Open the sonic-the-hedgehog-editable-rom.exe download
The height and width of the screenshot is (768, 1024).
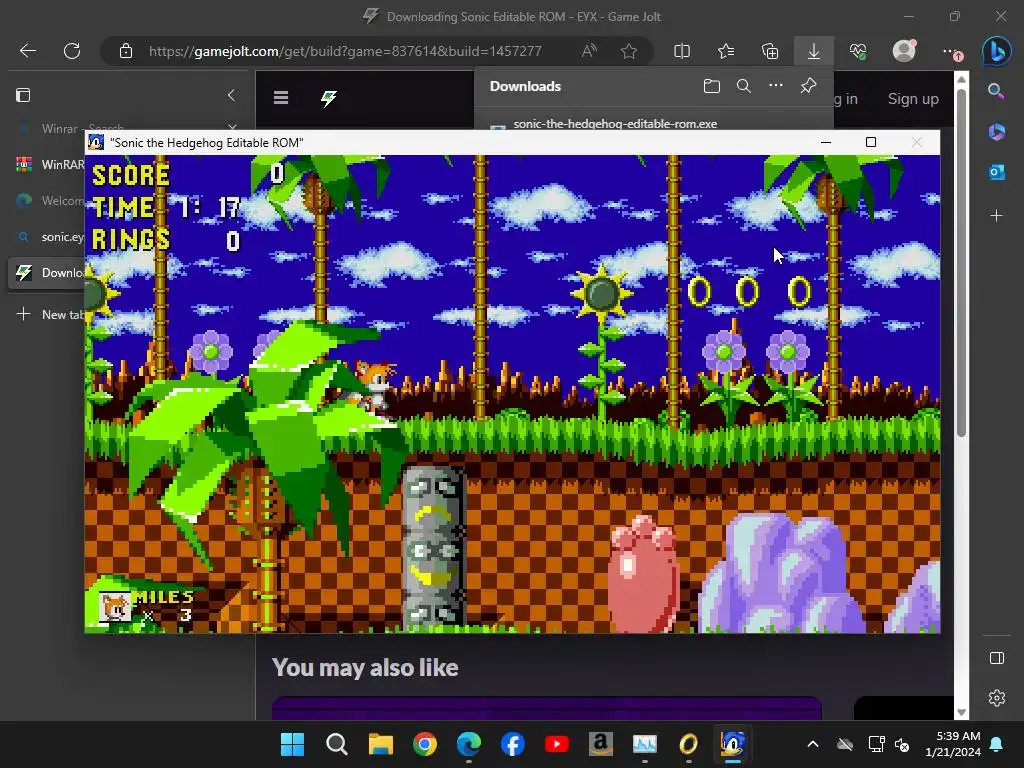click(615, 123)
